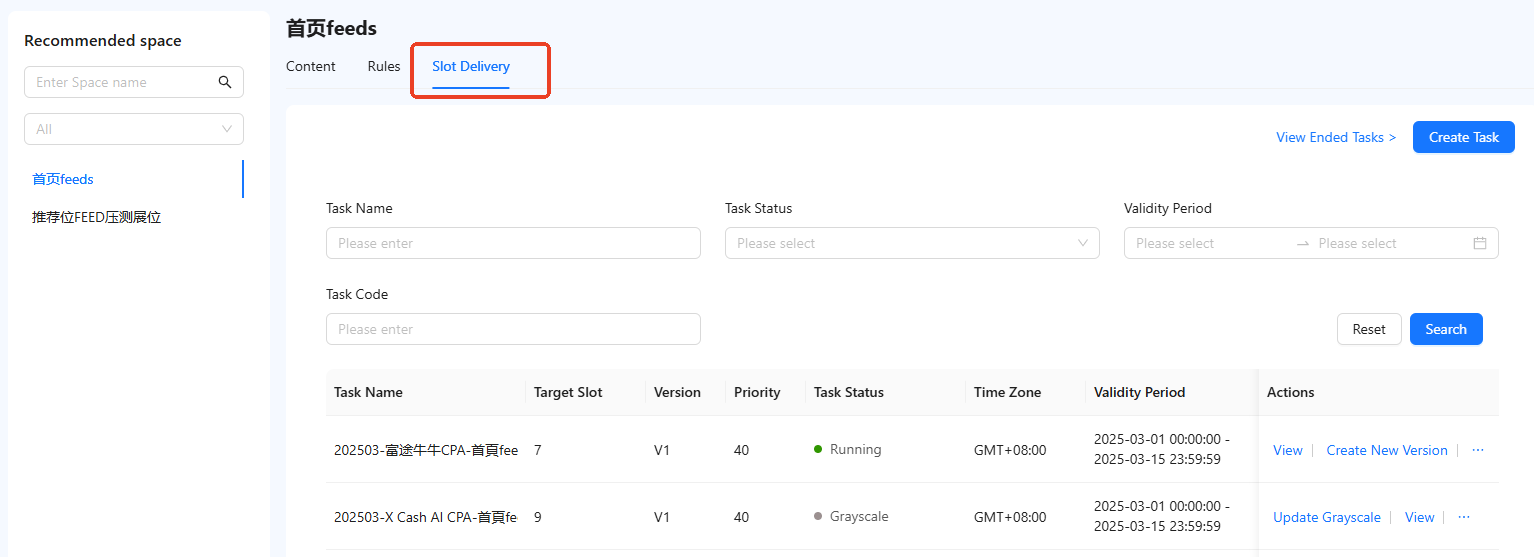Viewport: 1534px width, 557px height.
Task: Open more actions ellipsis for X Cash AI task
Action: 1464,517
